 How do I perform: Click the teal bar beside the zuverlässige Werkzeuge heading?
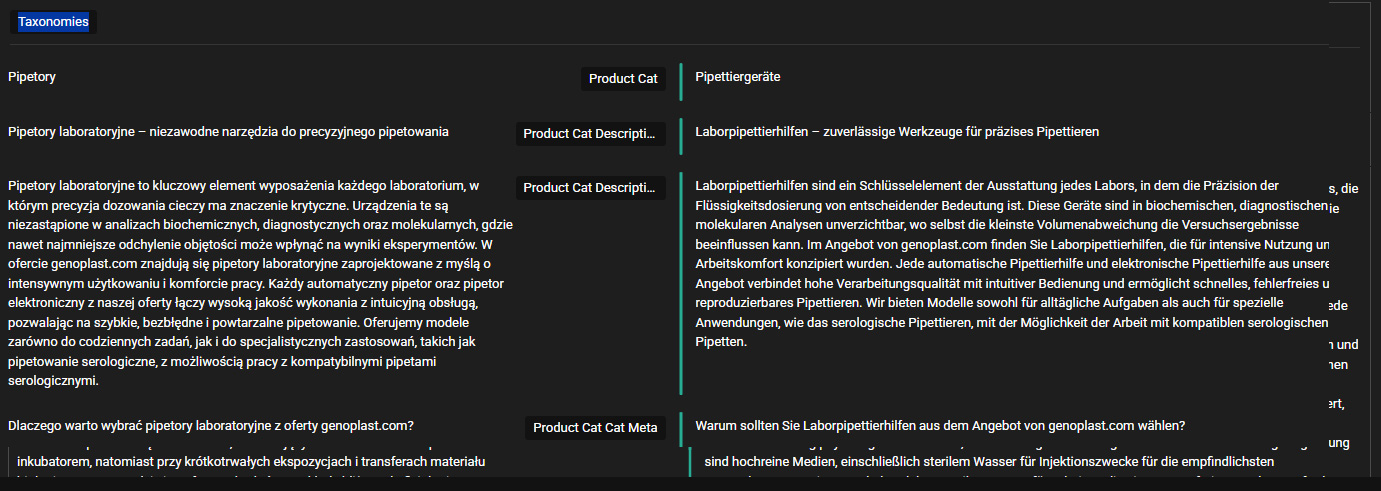pos(681,135)
